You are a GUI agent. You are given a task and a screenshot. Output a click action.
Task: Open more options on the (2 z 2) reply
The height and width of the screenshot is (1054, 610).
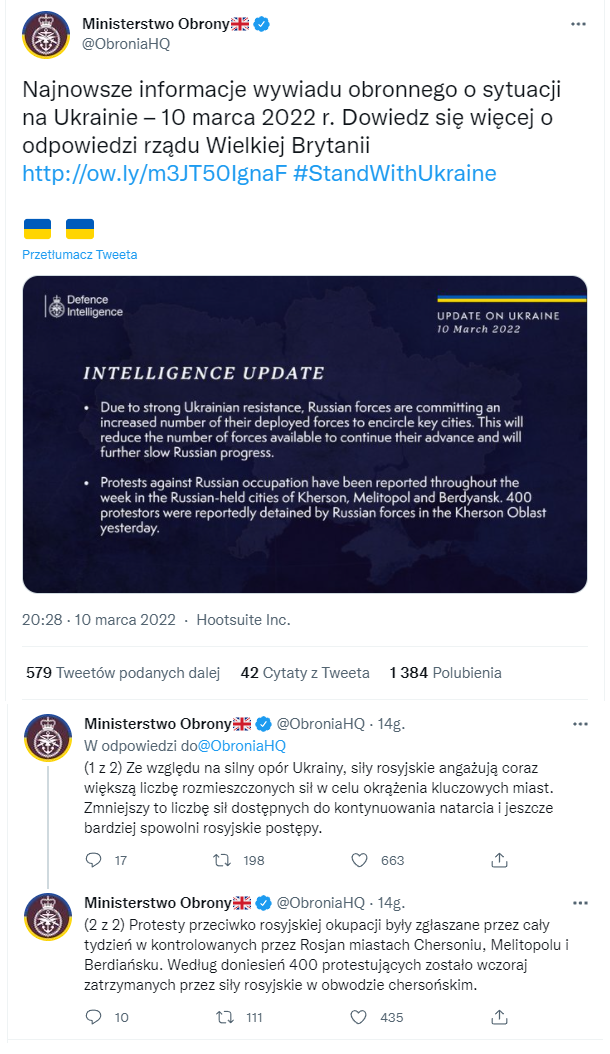tap(579, 903)
